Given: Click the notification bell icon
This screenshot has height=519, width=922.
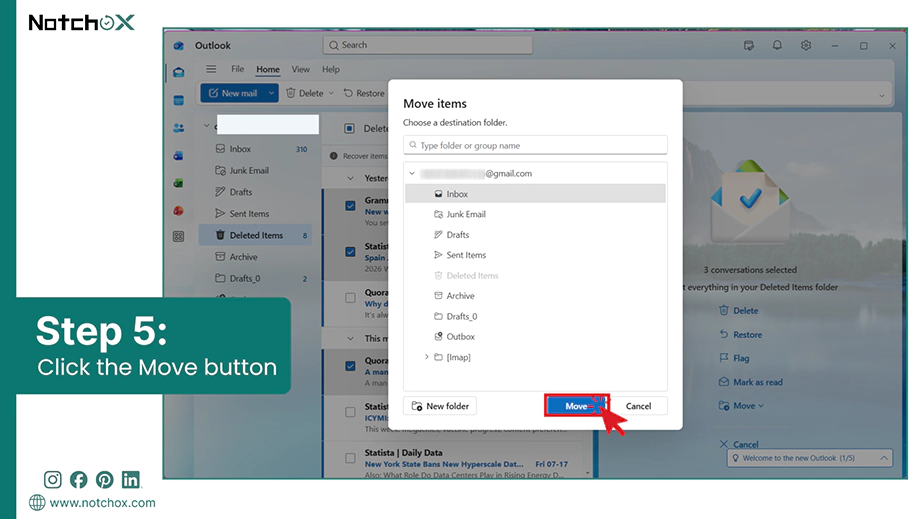Looking at the screenshot, I should (x=777, y=45).
